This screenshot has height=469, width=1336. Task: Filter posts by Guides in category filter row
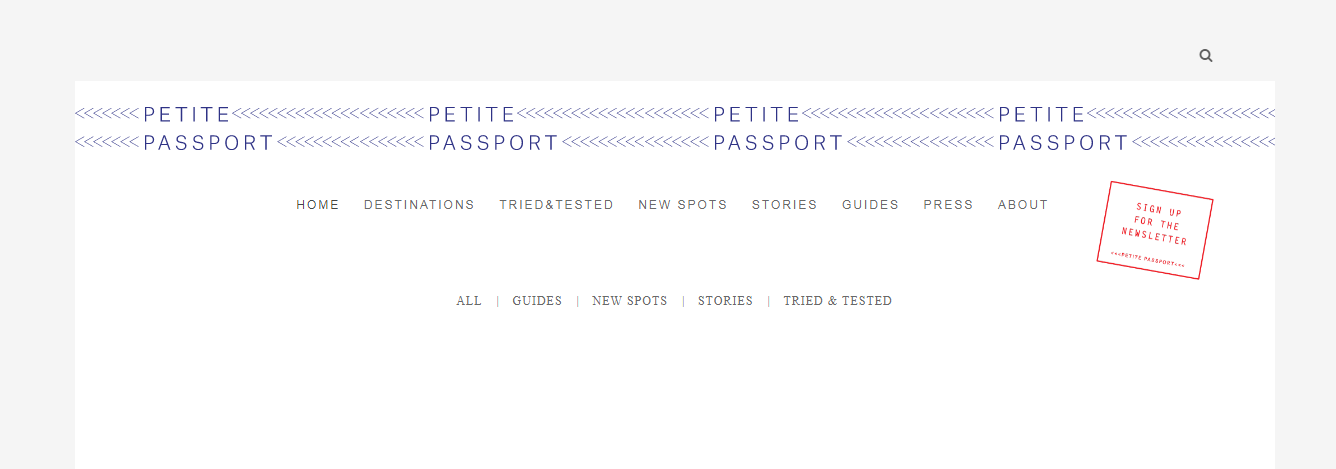[x=537, y=301]
